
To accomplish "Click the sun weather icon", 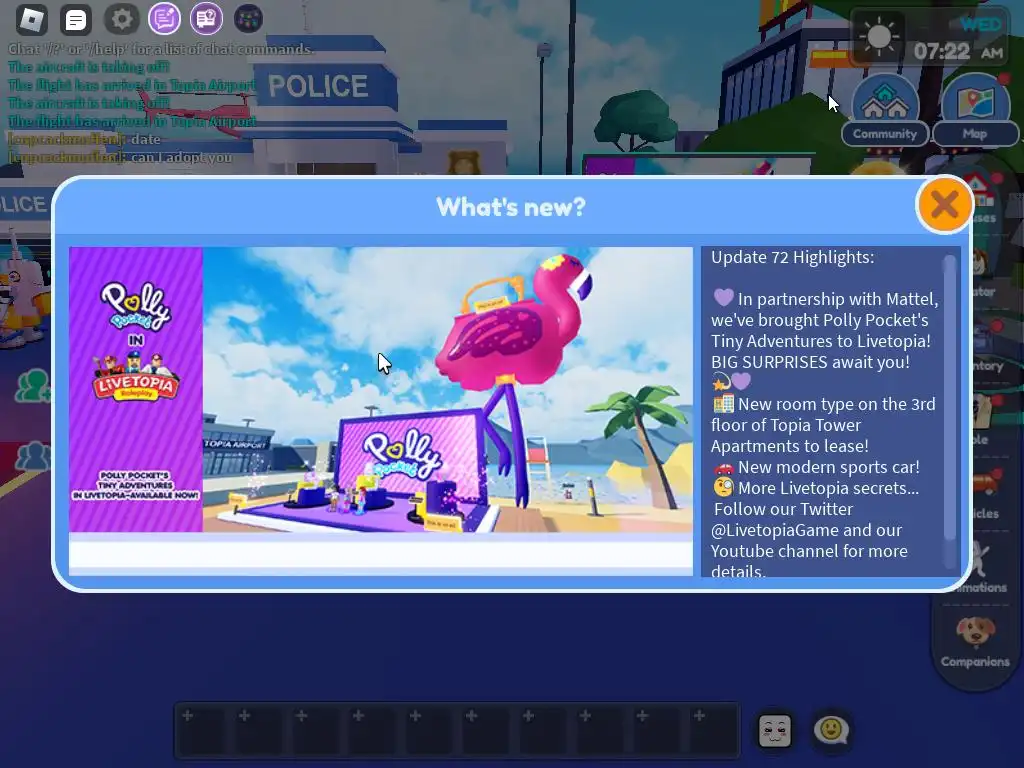I will [878, 36].
